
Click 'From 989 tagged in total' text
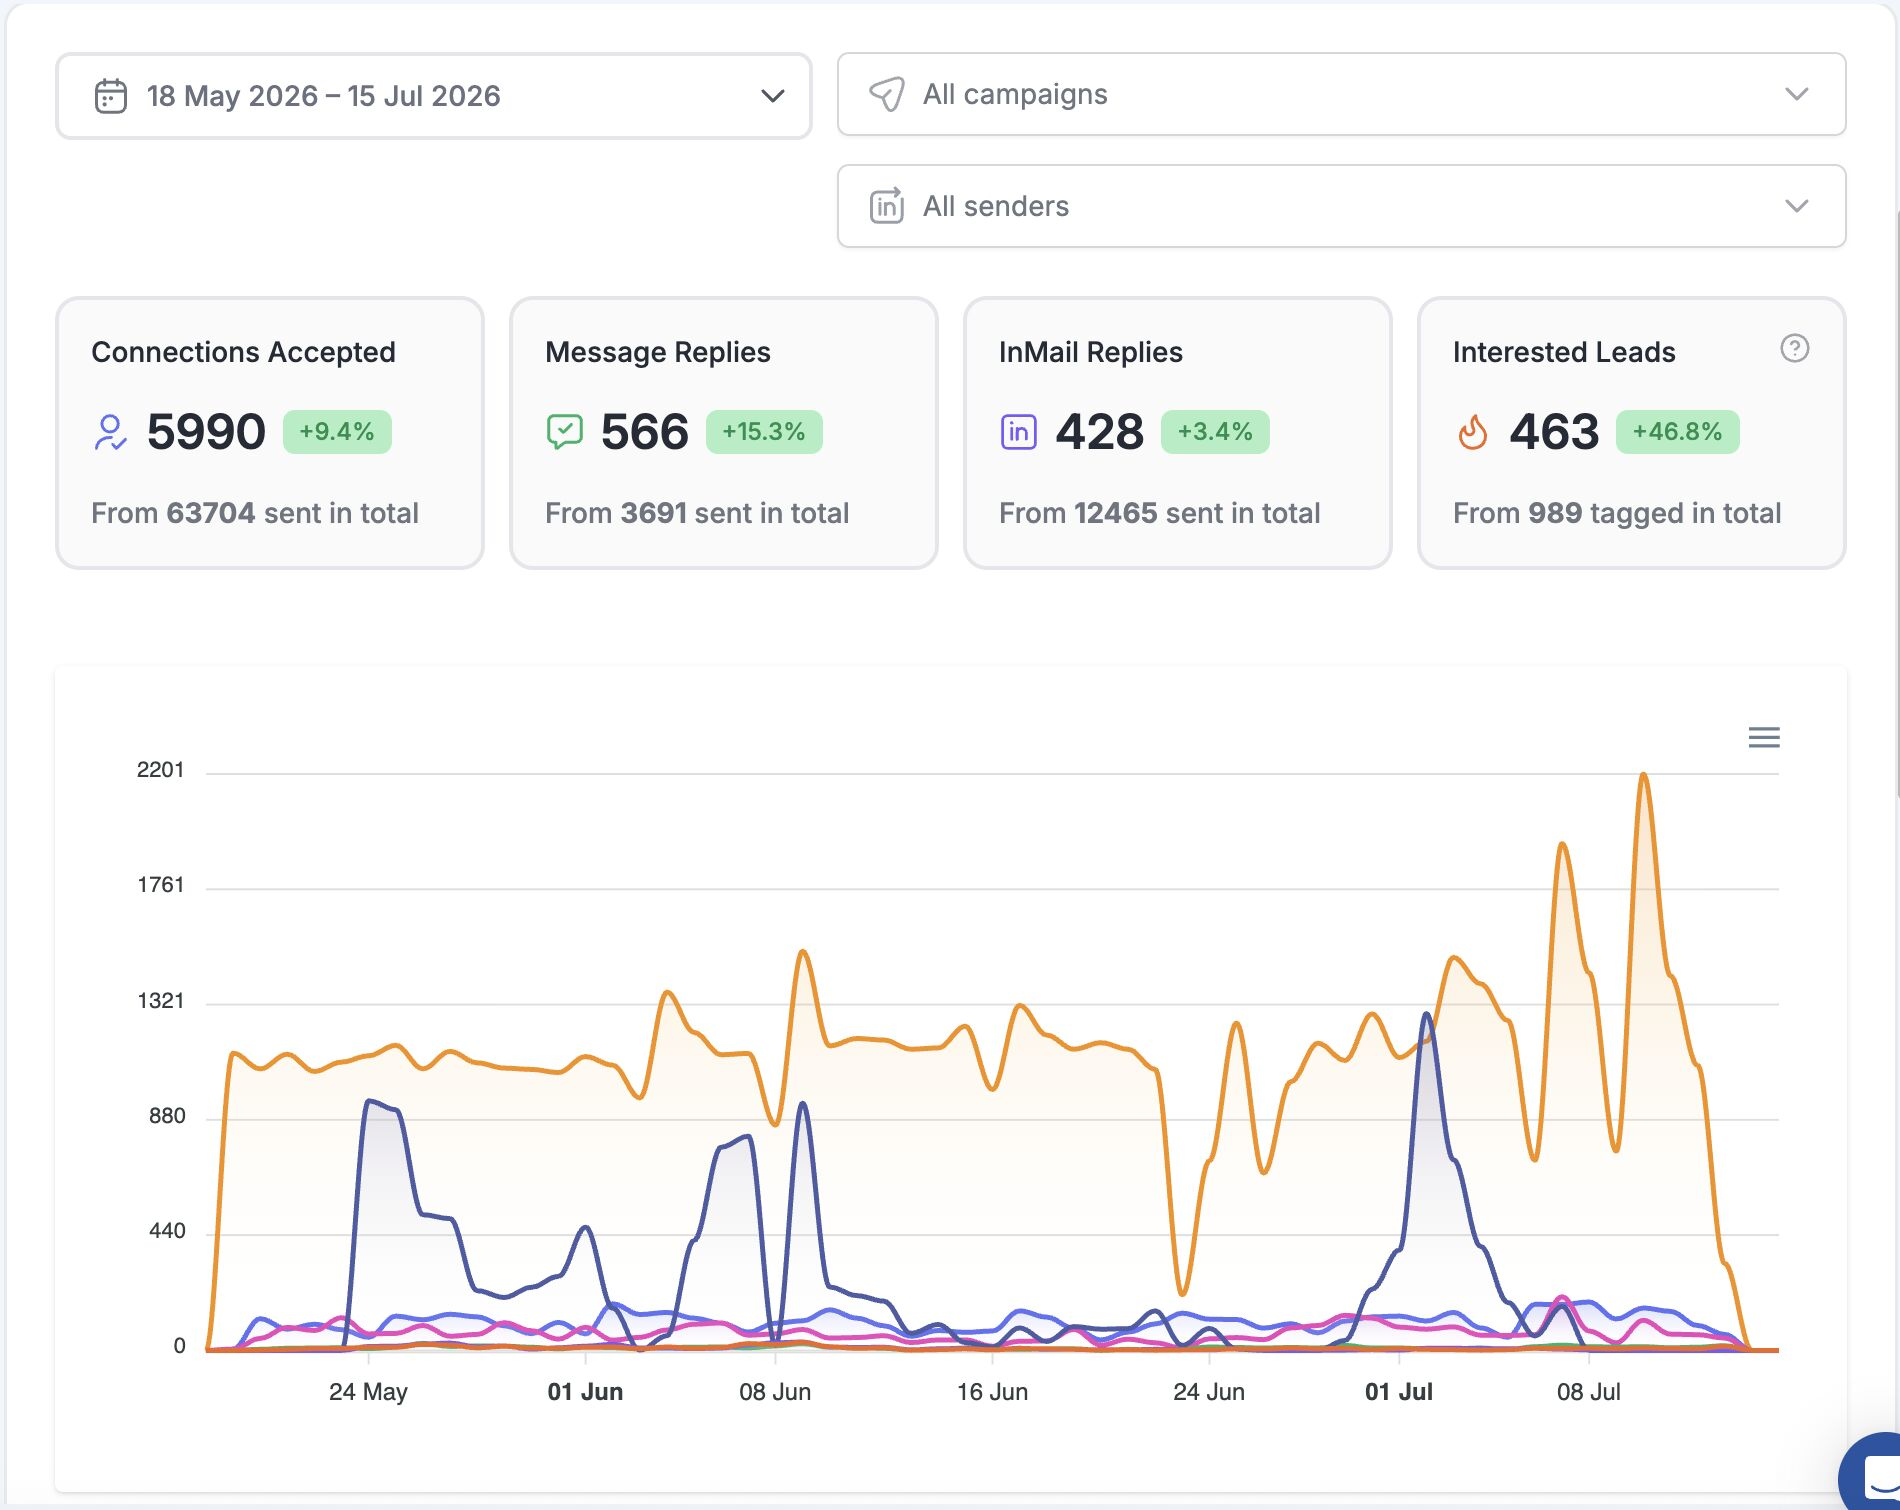pyautogui.click(x=1616, y=513)
